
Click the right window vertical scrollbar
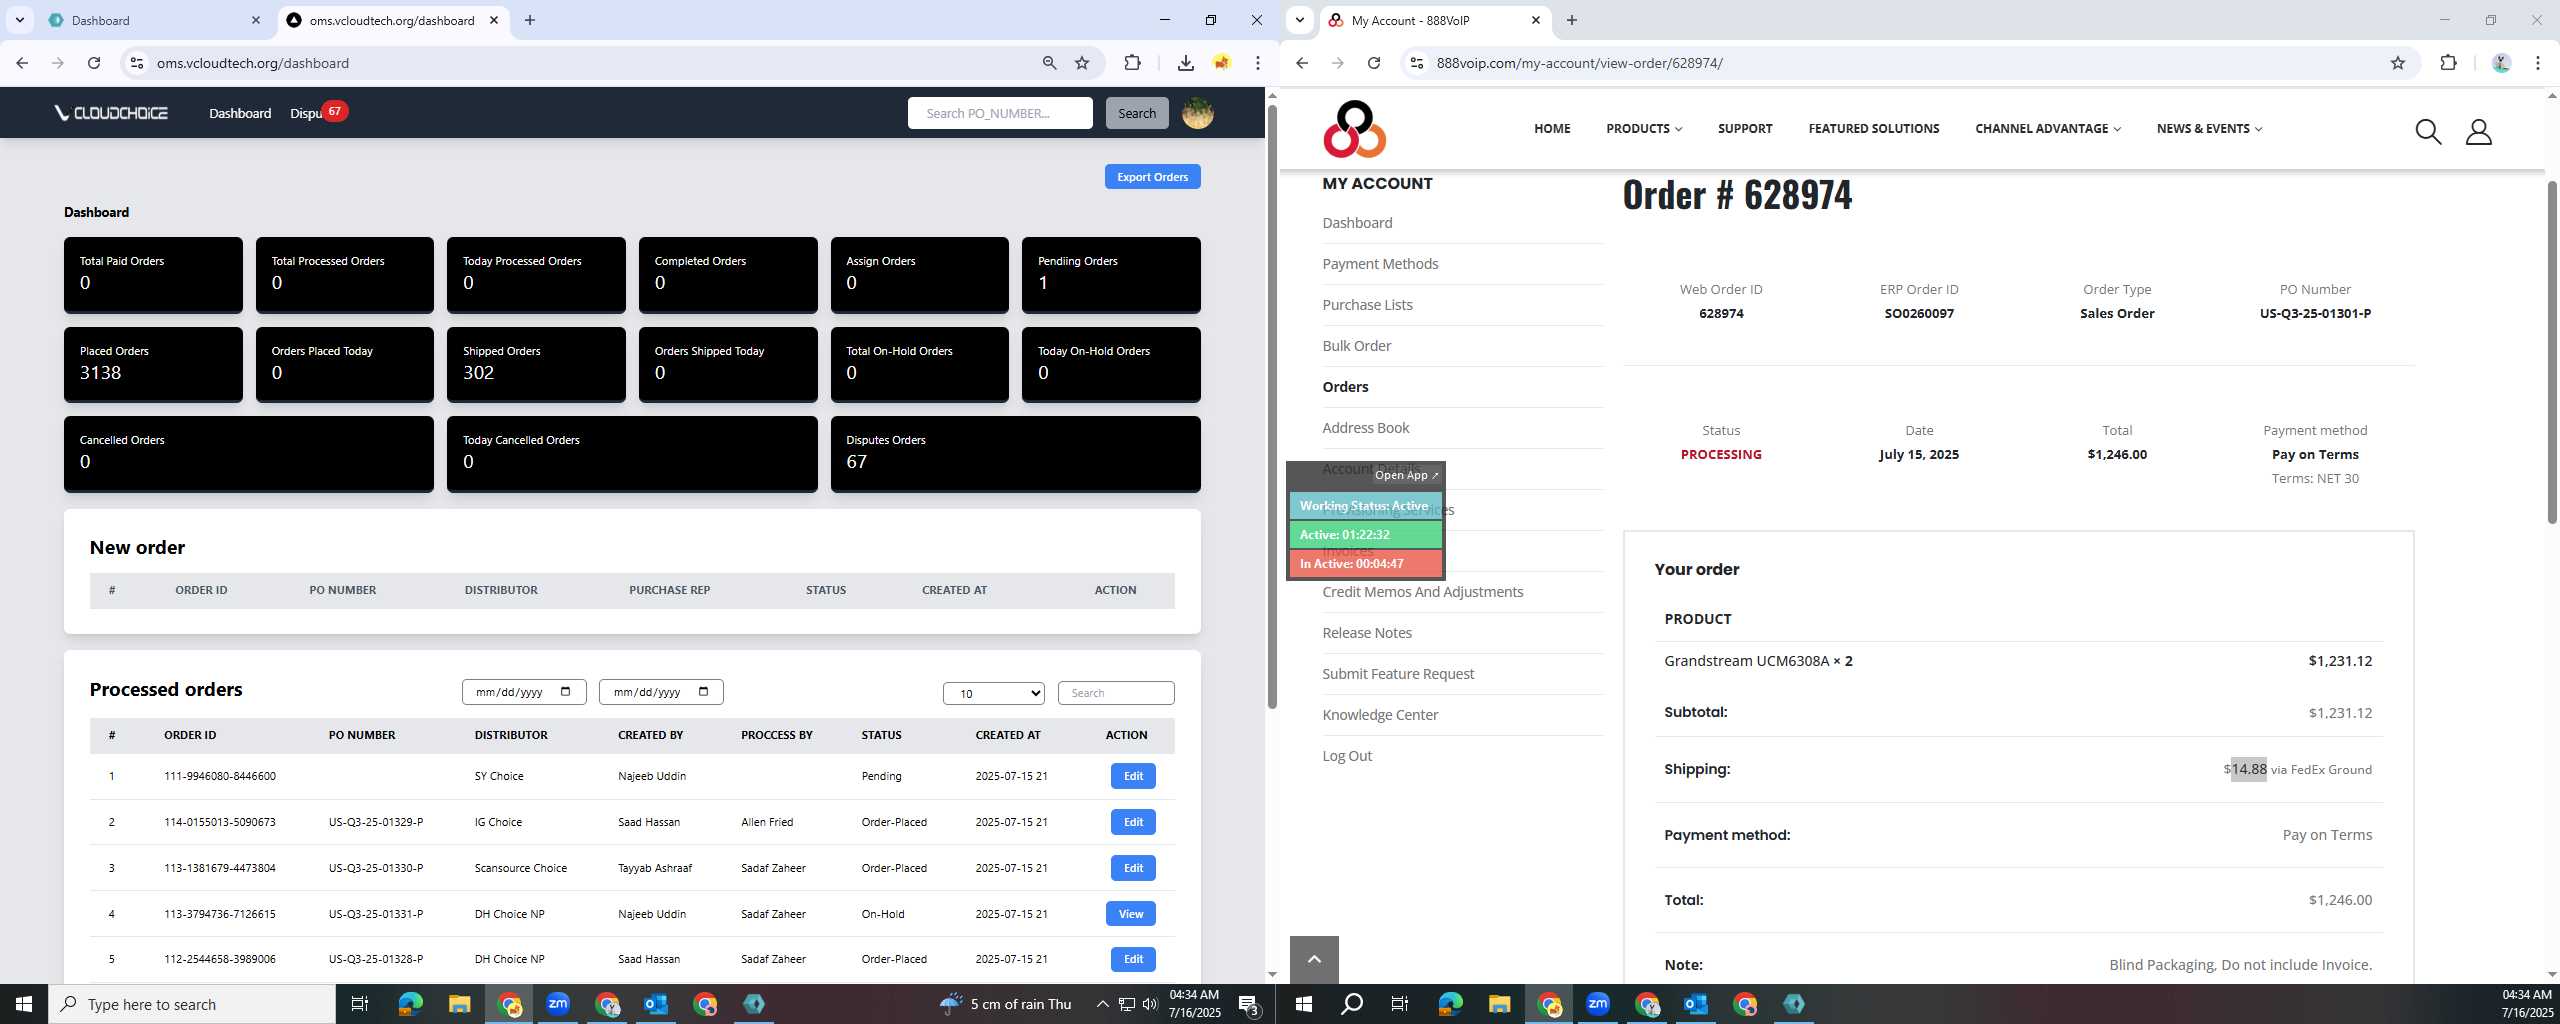[x=2551, y=350]
